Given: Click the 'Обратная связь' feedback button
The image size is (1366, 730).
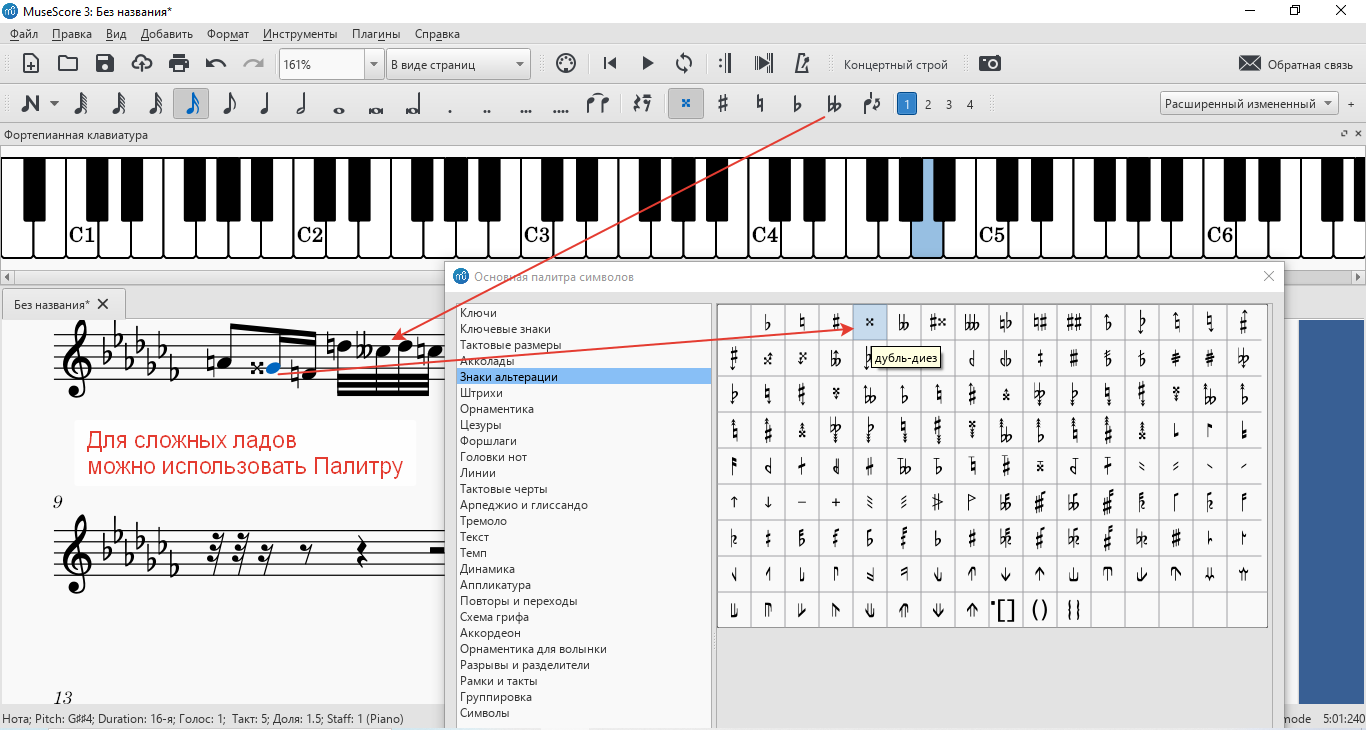Looking at the screenshot, I should coord(1295,64).
